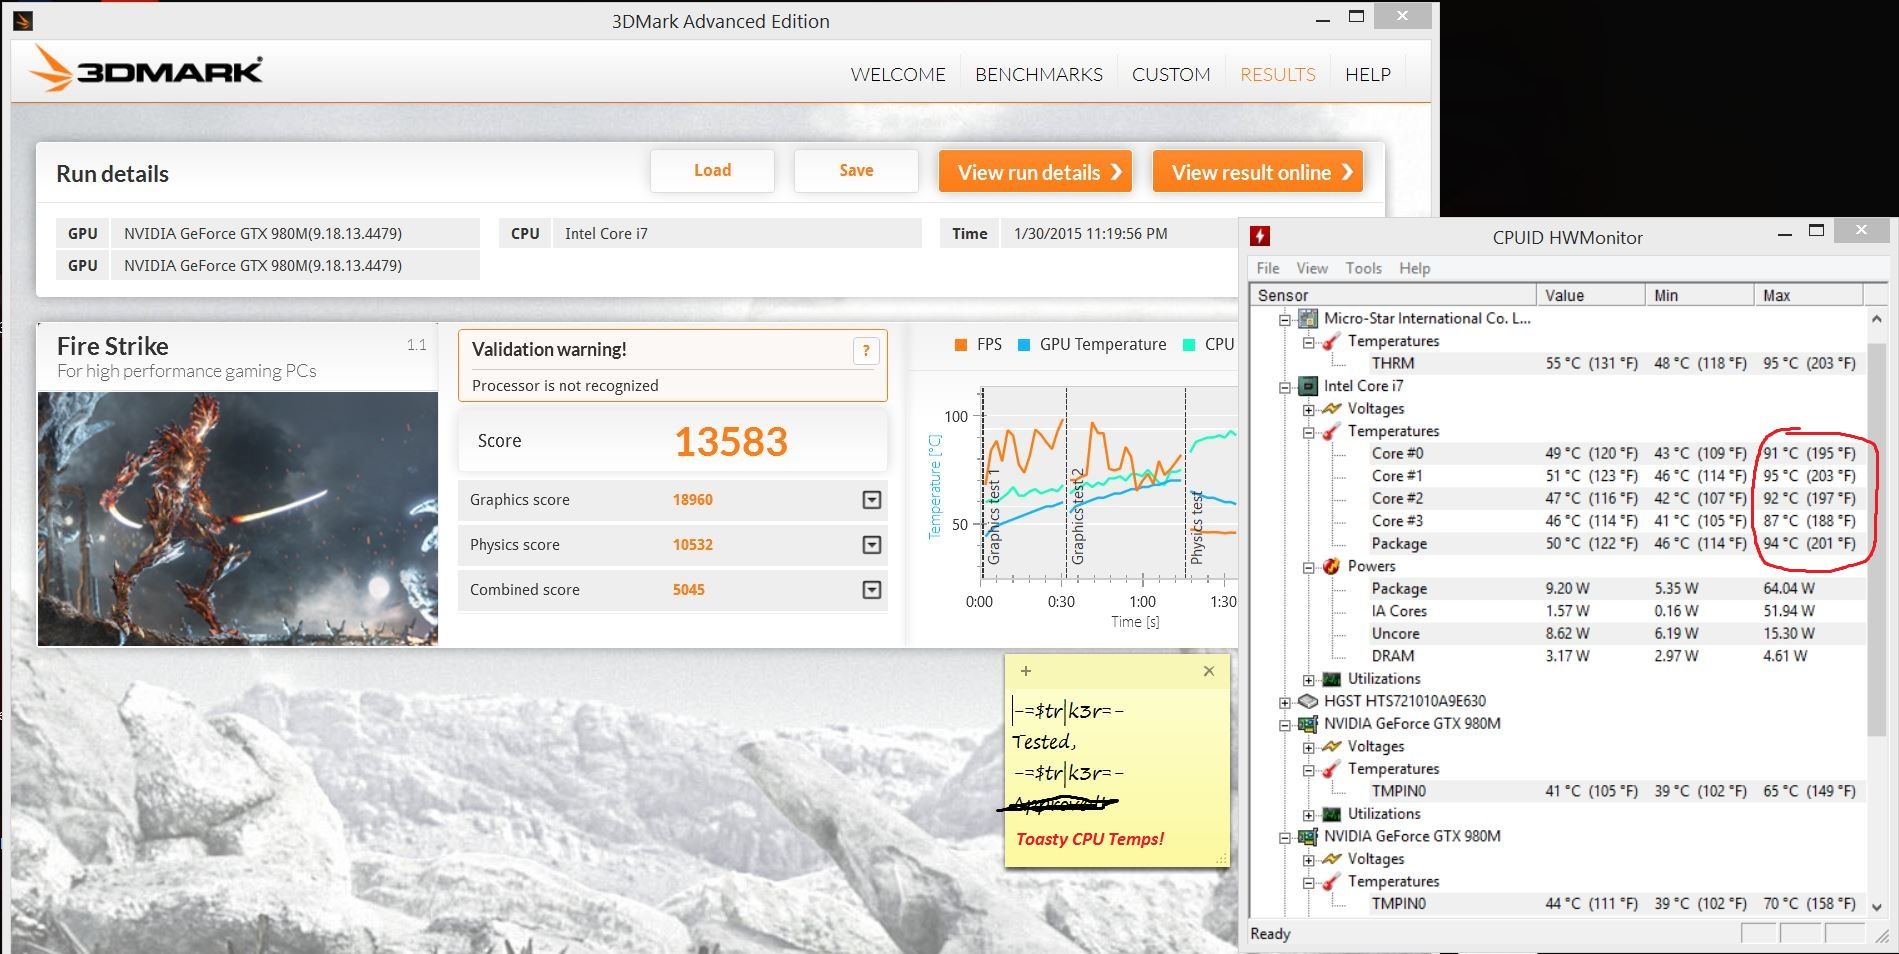Click the HWMonitor vertical scrollbar up arrow

(1876, 319)
